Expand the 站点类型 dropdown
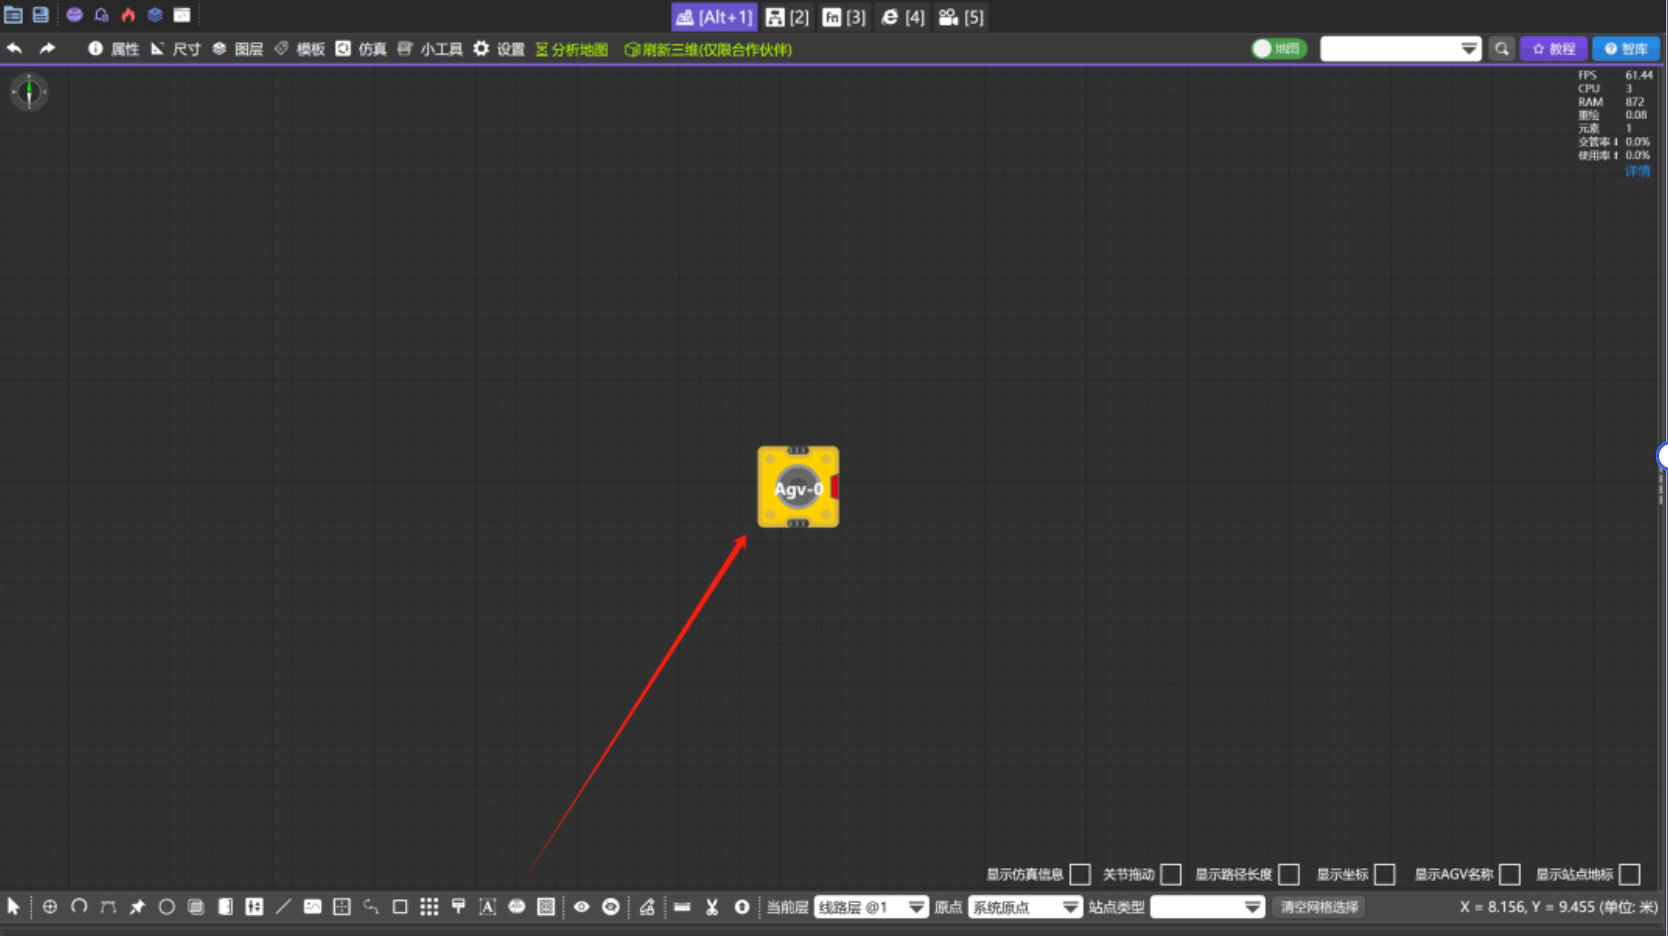This screenshot has width=1668, height=936. (x=1208, y=907)
